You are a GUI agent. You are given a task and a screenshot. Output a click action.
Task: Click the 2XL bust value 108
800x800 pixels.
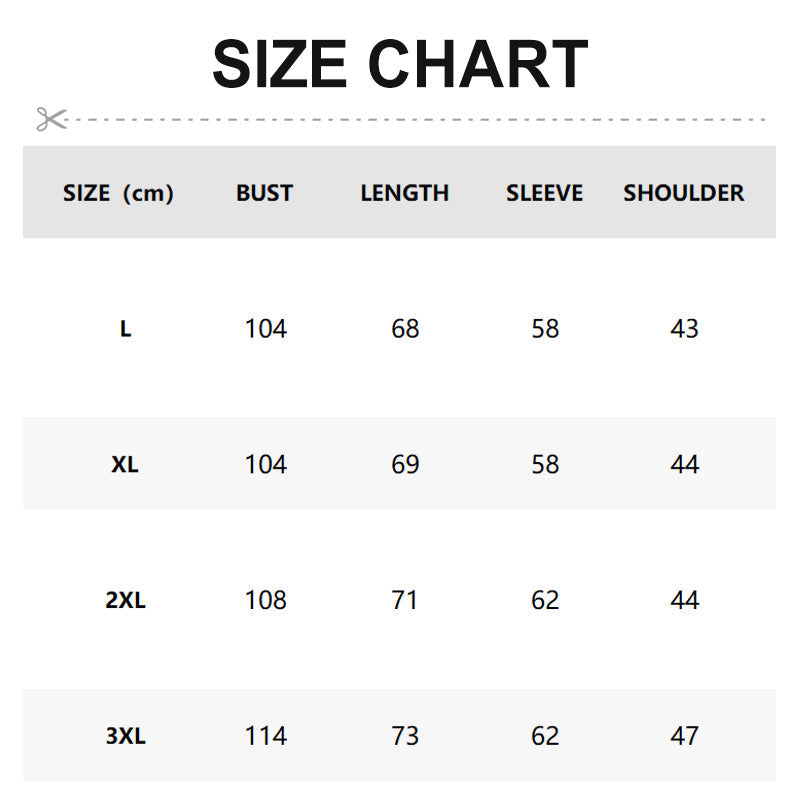coord(265,601)
